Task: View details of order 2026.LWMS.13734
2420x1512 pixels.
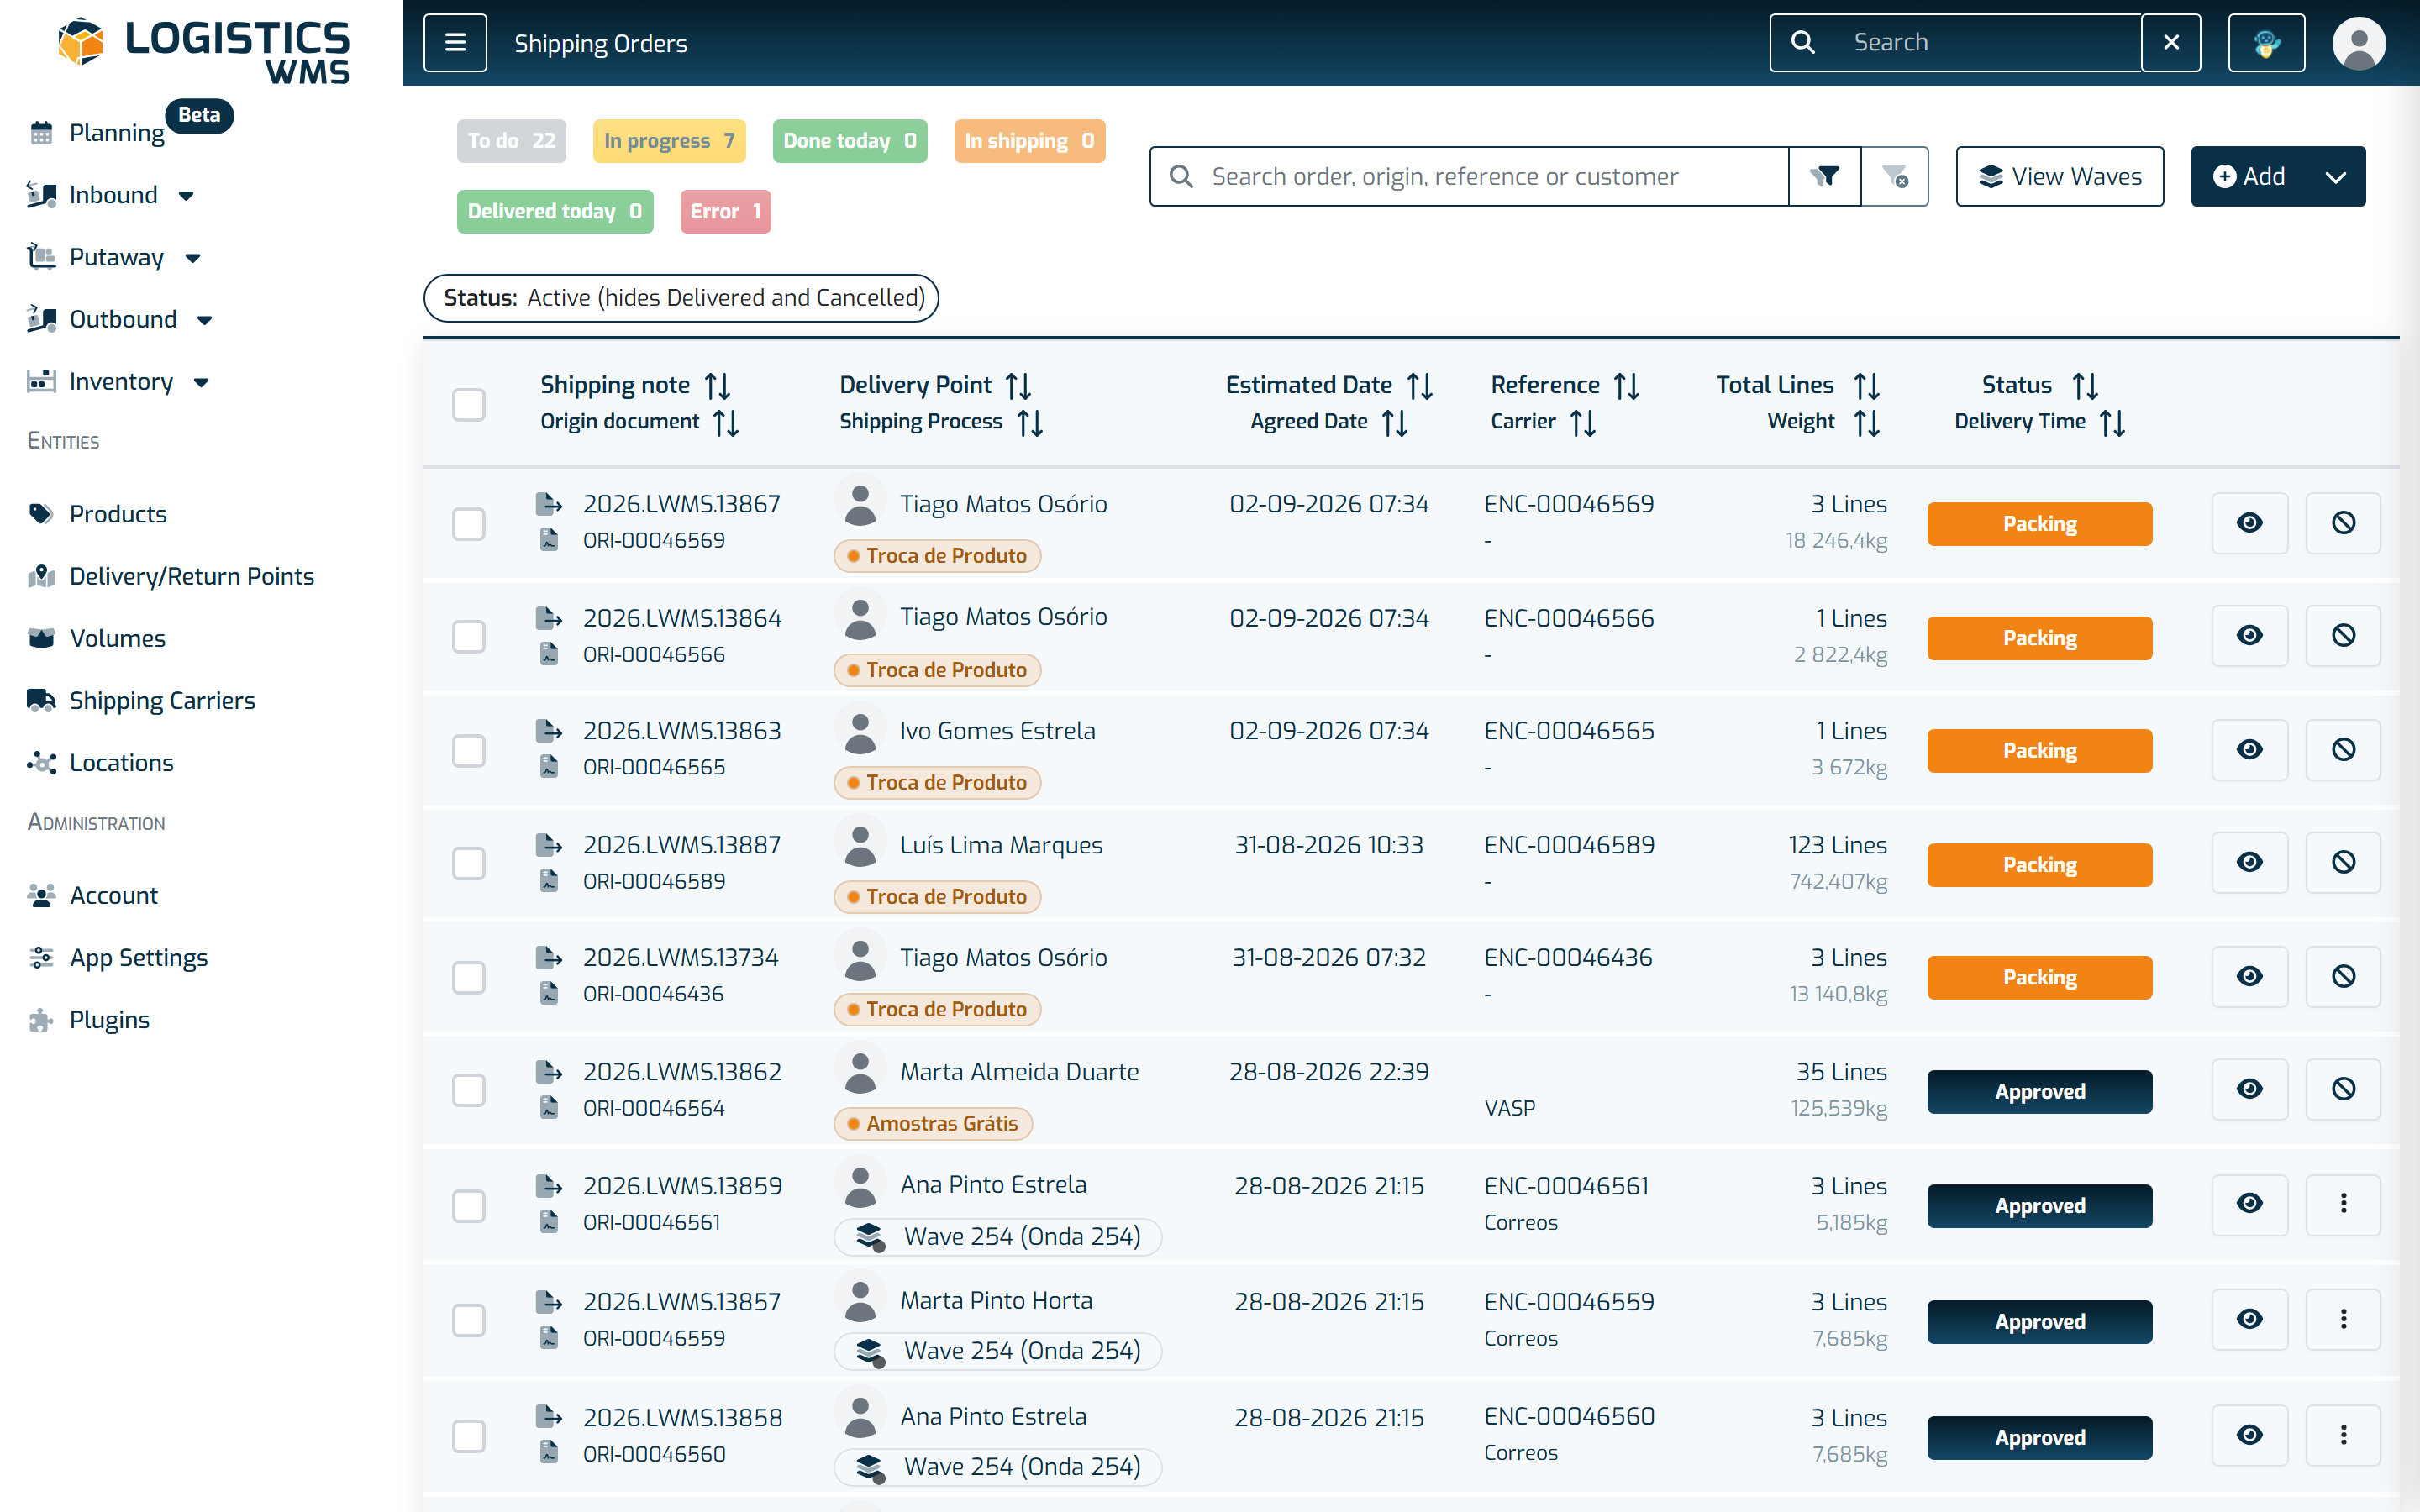Action: [2250, 977]
